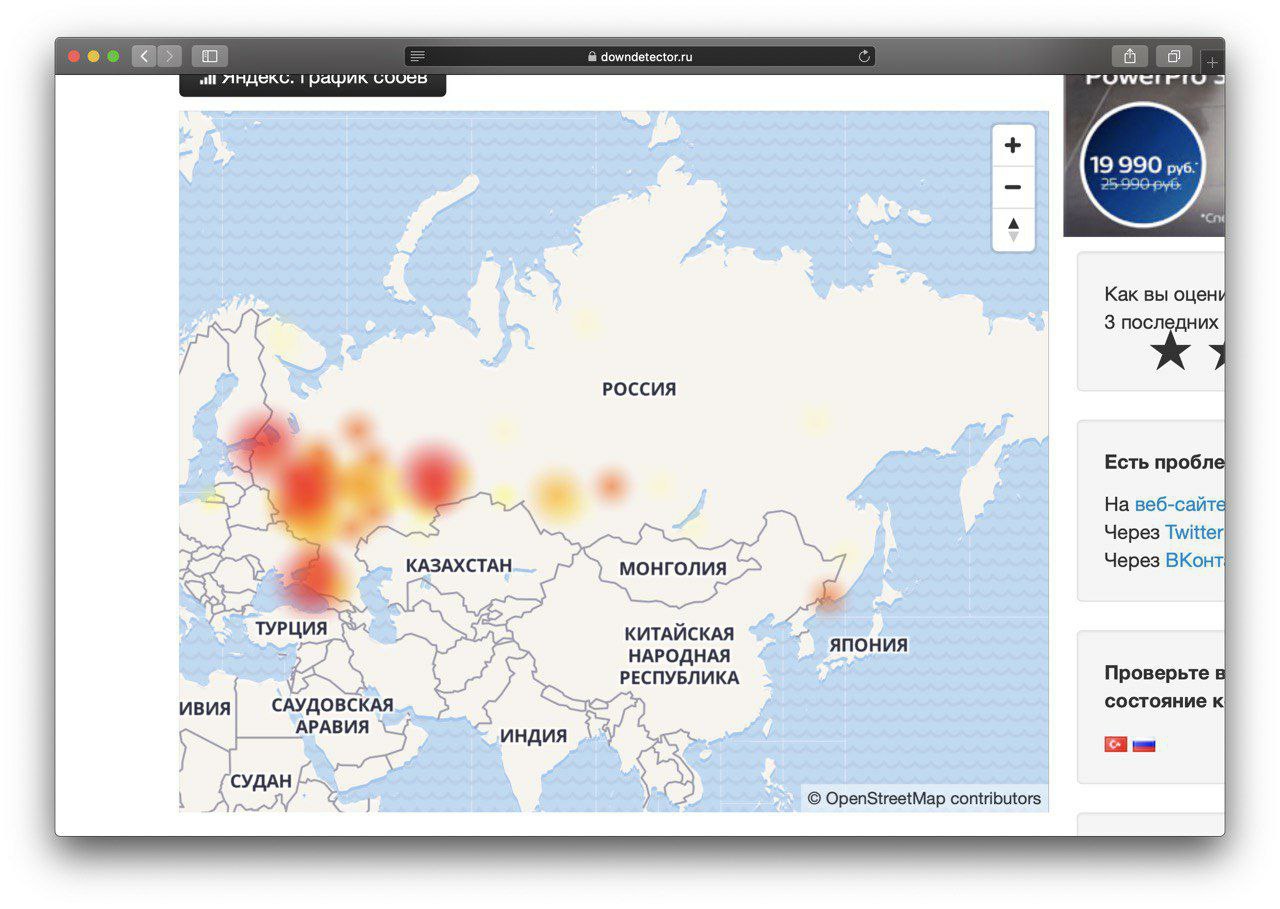Maximize Safari with the green button
Screen dimensions: 1280x909
click(x=114, y=57)
